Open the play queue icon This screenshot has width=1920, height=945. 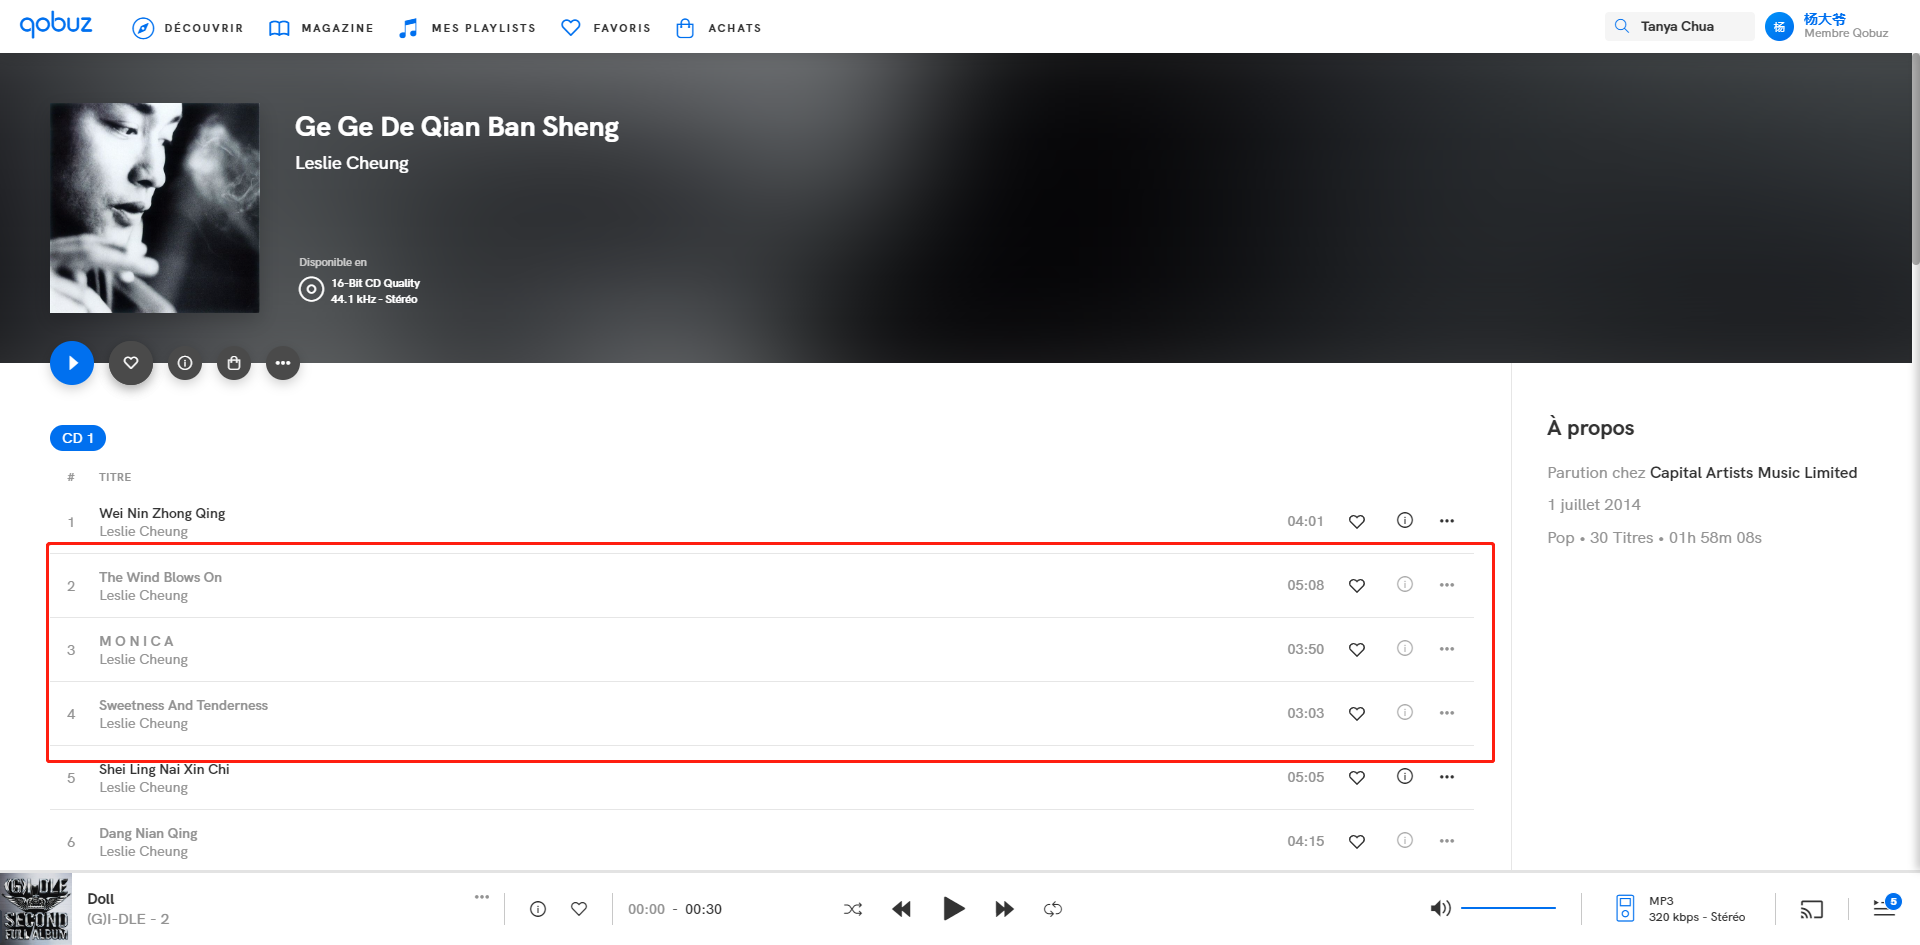pos(1886,906)
